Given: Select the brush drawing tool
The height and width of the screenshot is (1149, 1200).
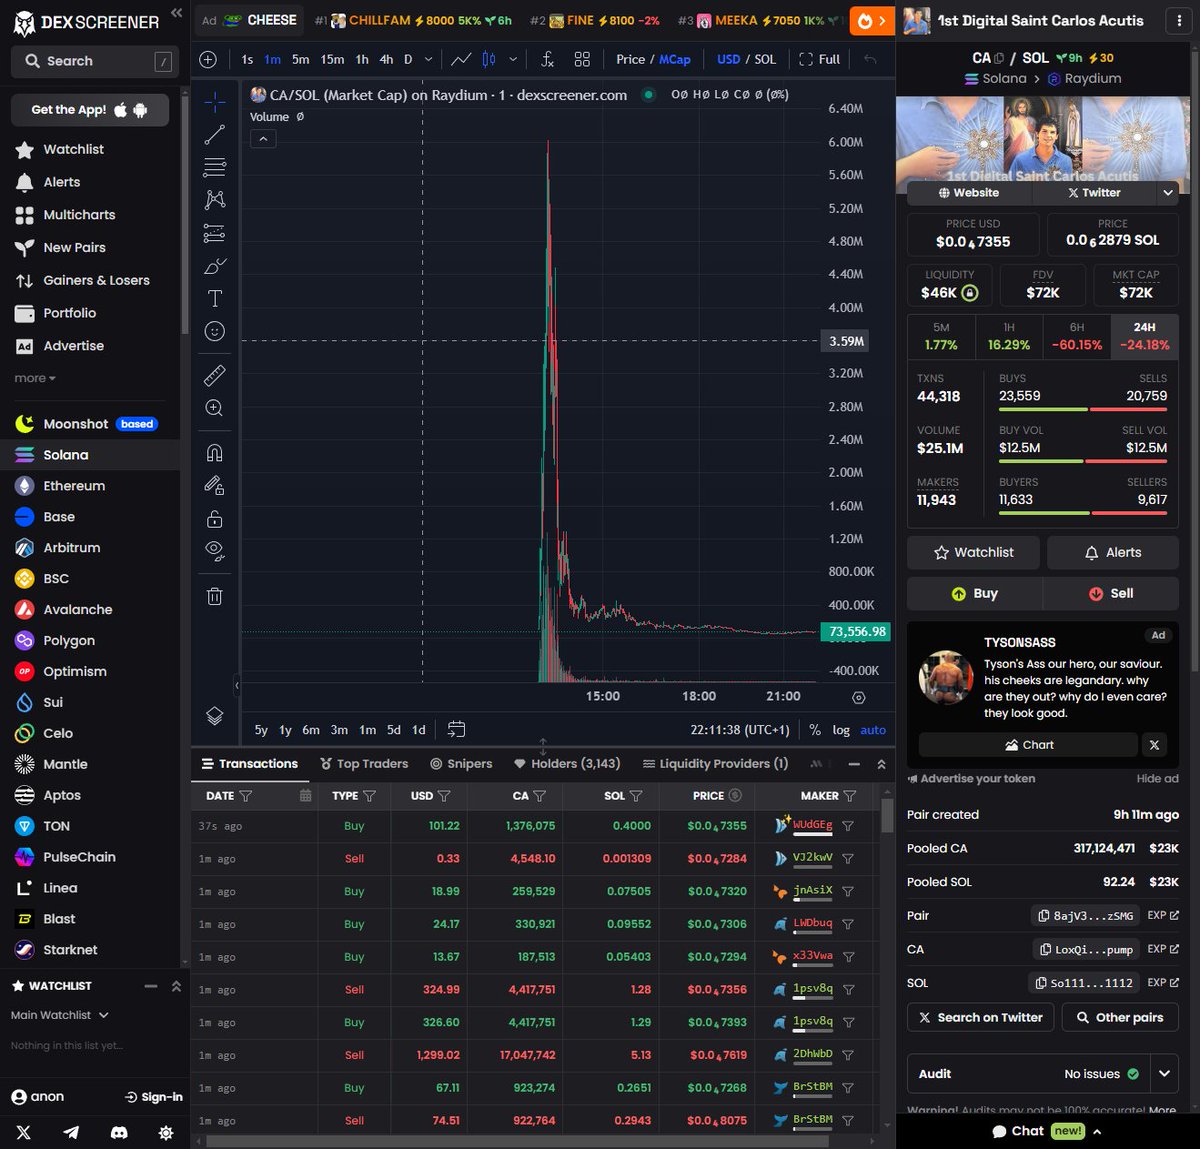Looking at the screenshot, I should (x=214, y=266).
